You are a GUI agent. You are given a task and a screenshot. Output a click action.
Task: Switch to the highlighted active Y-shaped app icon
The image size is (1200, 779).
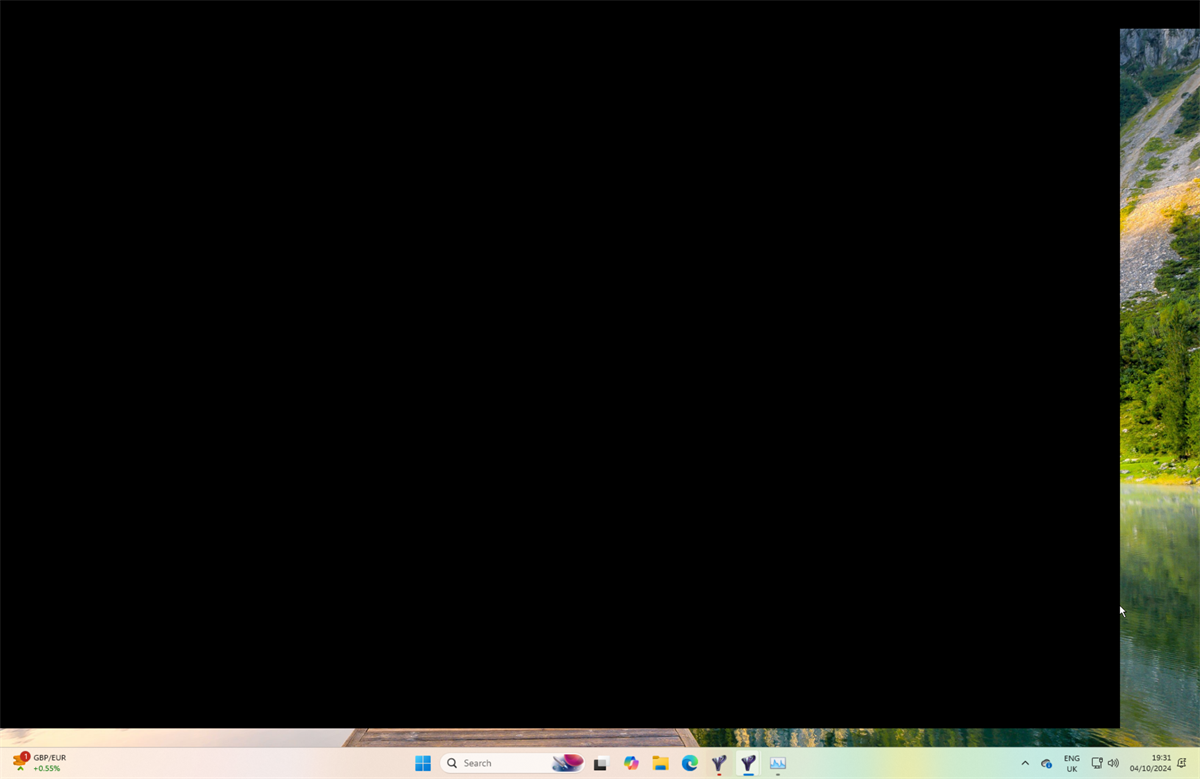pos(748,763)
